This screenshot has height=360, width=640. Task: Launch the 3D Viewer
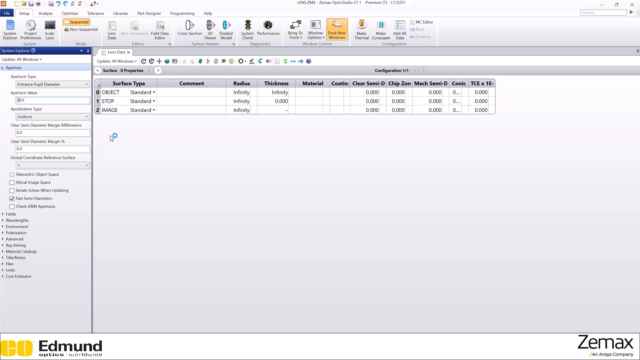(210, 30)
